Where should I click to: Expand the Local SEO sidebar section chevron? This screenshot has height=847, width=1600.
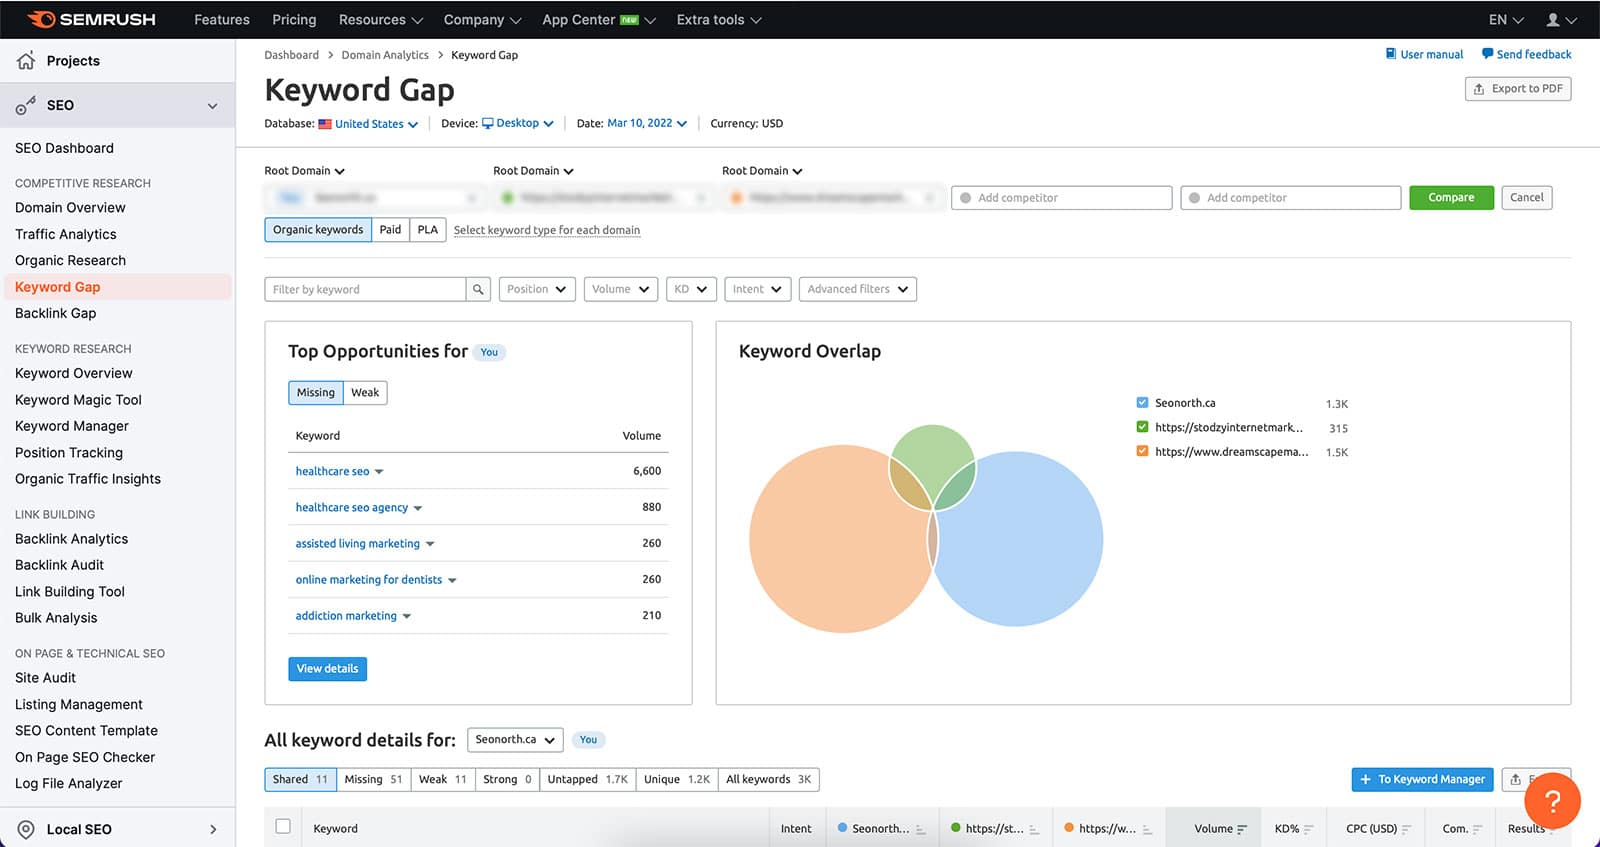pyautogui.click(x=212, y=829)
